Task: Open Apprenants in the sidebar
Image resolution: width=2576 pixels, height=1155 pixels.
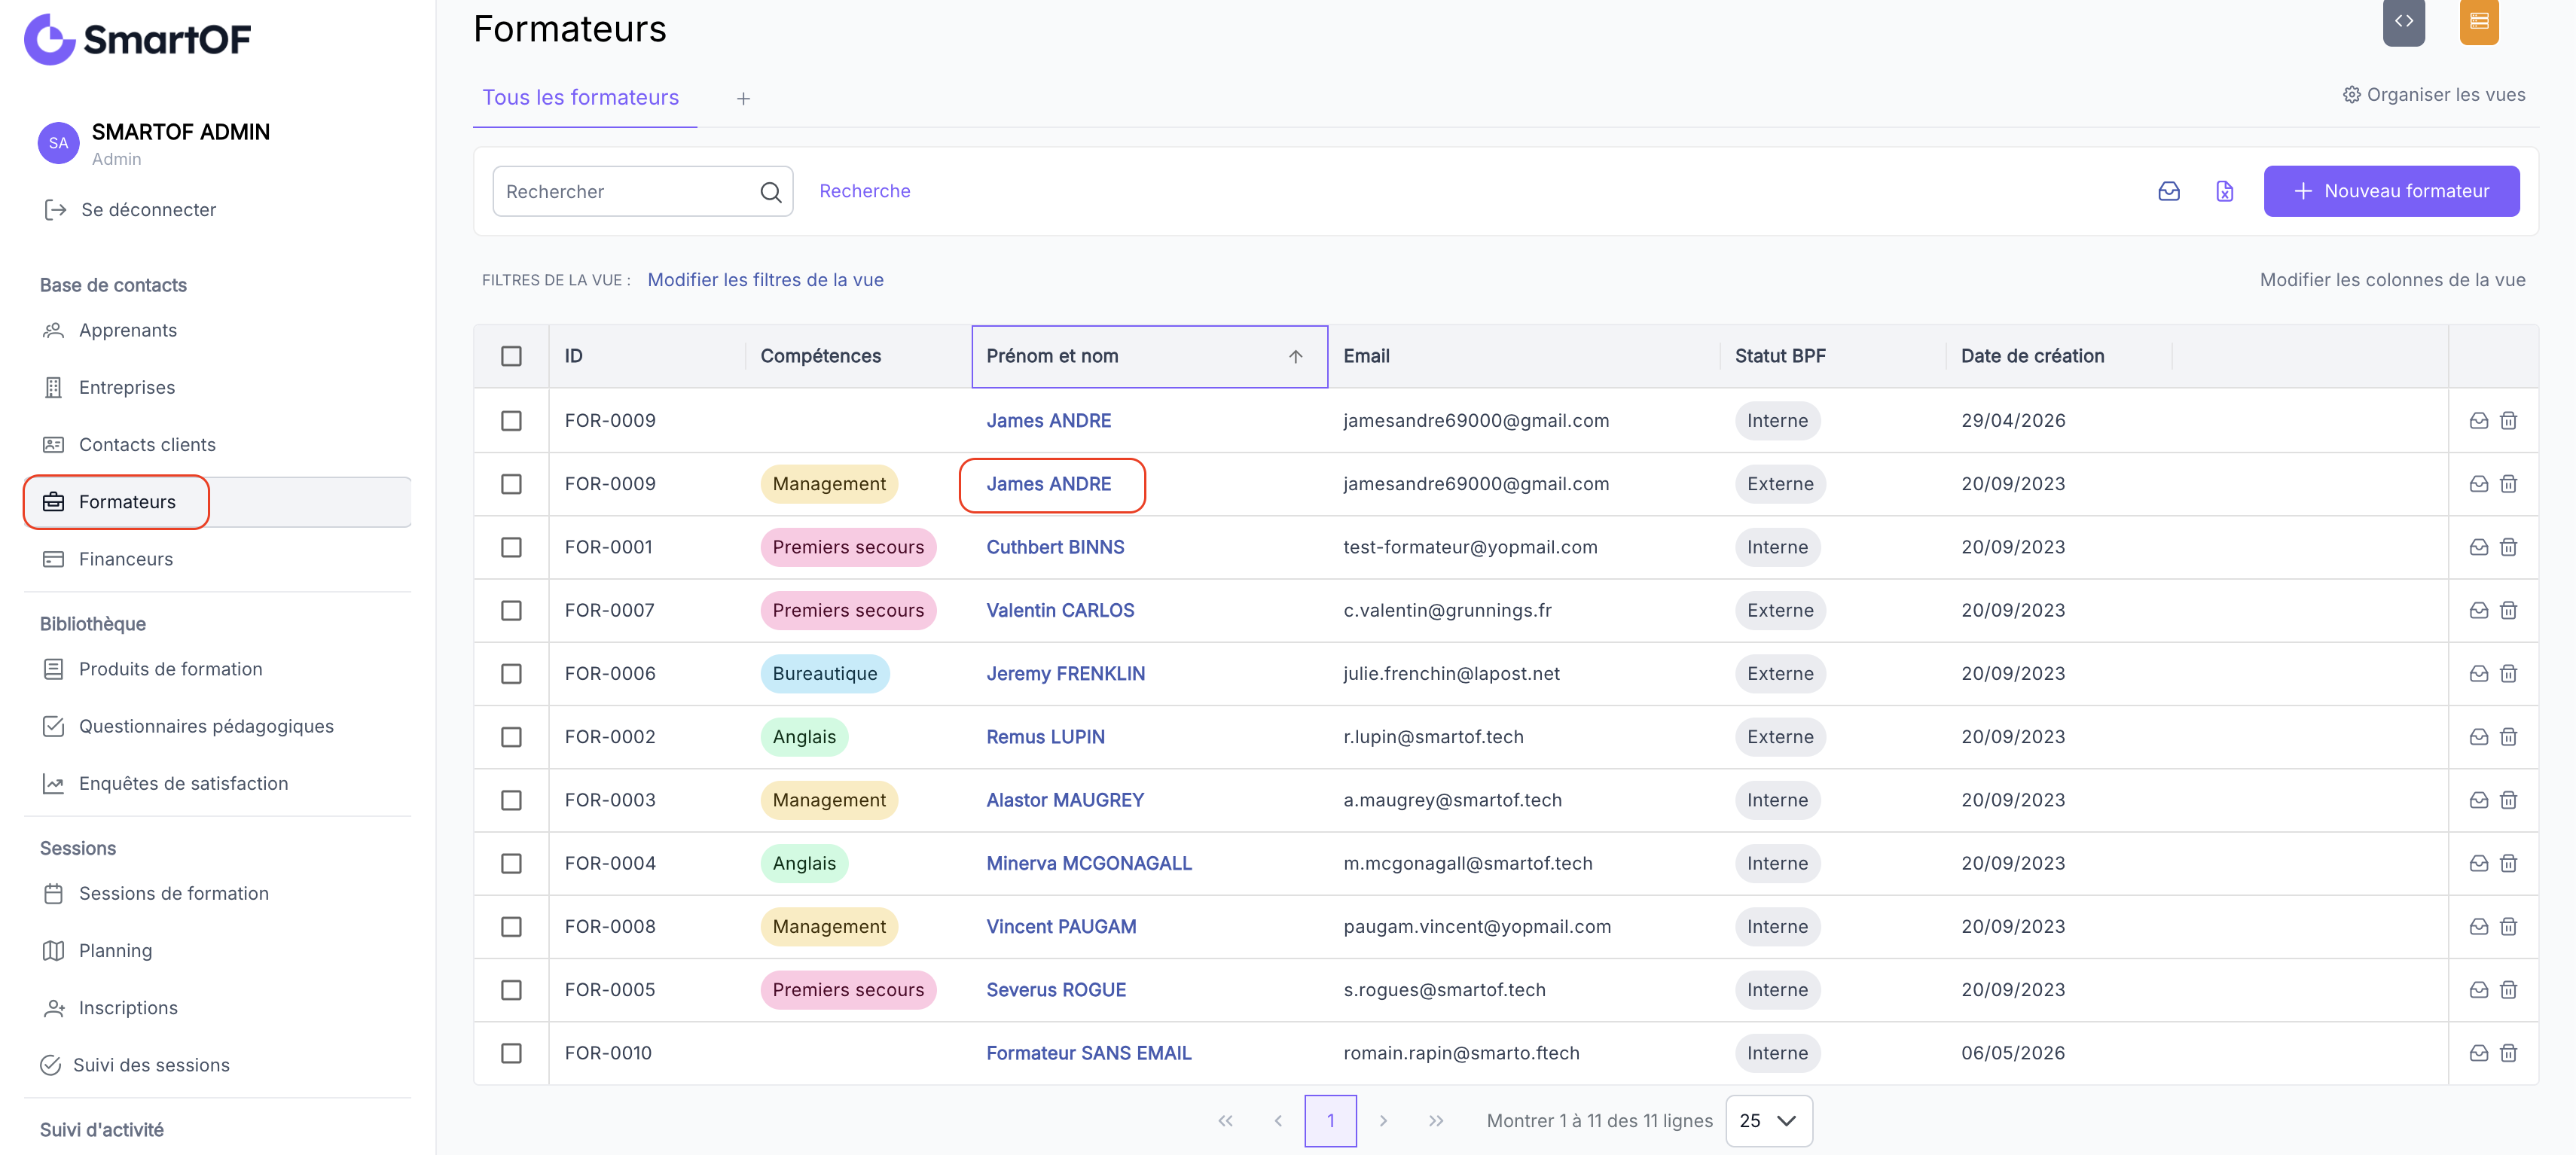Action: (127, 330)
